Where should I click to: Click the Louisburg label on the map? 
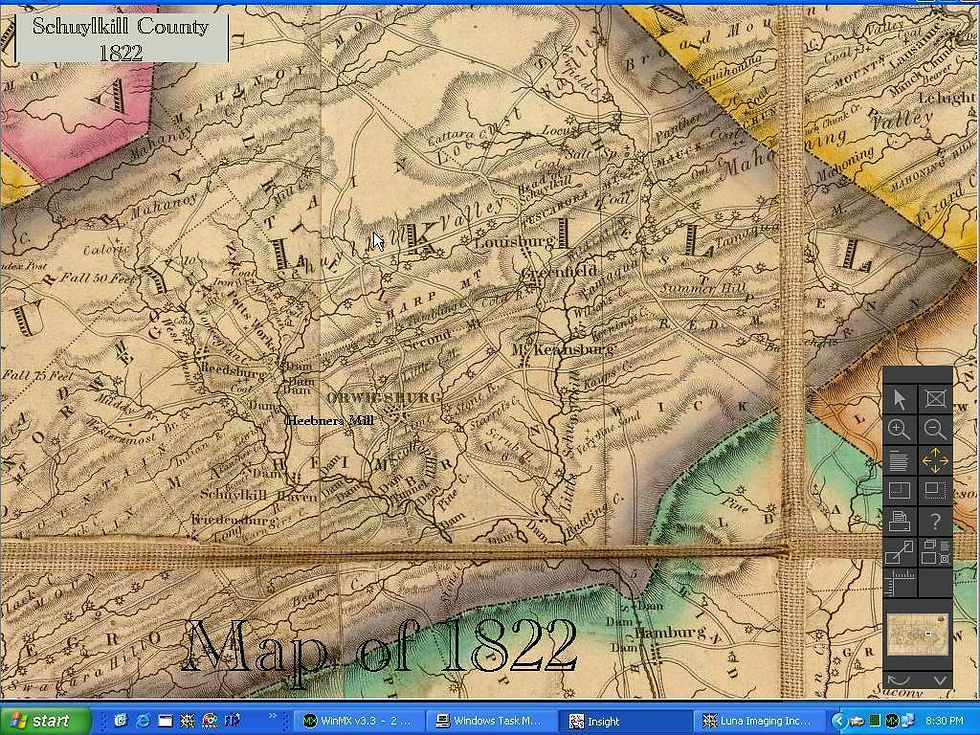pyautogui.click(x=515, y=241)
